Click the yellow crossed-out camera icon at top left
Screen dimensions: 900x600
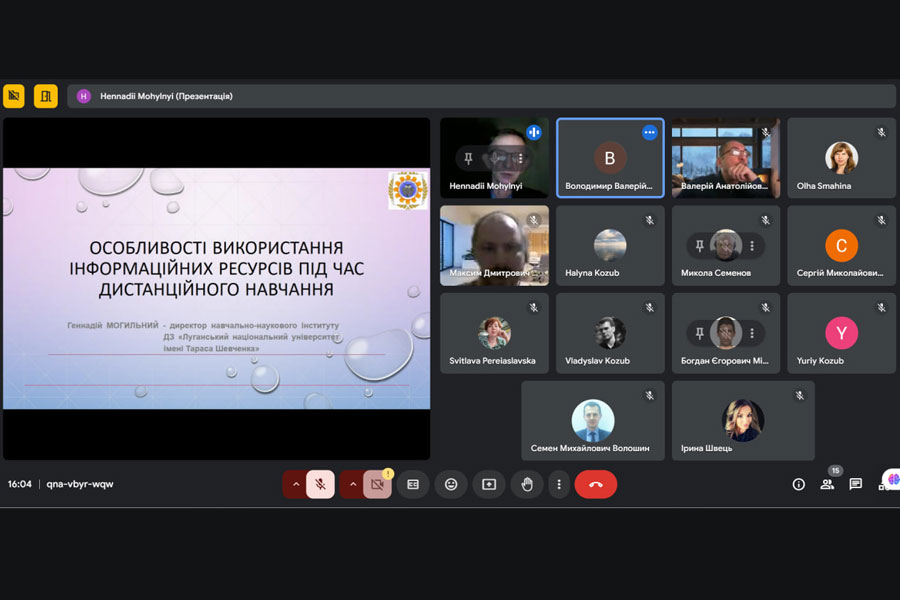tap(14, 96)
